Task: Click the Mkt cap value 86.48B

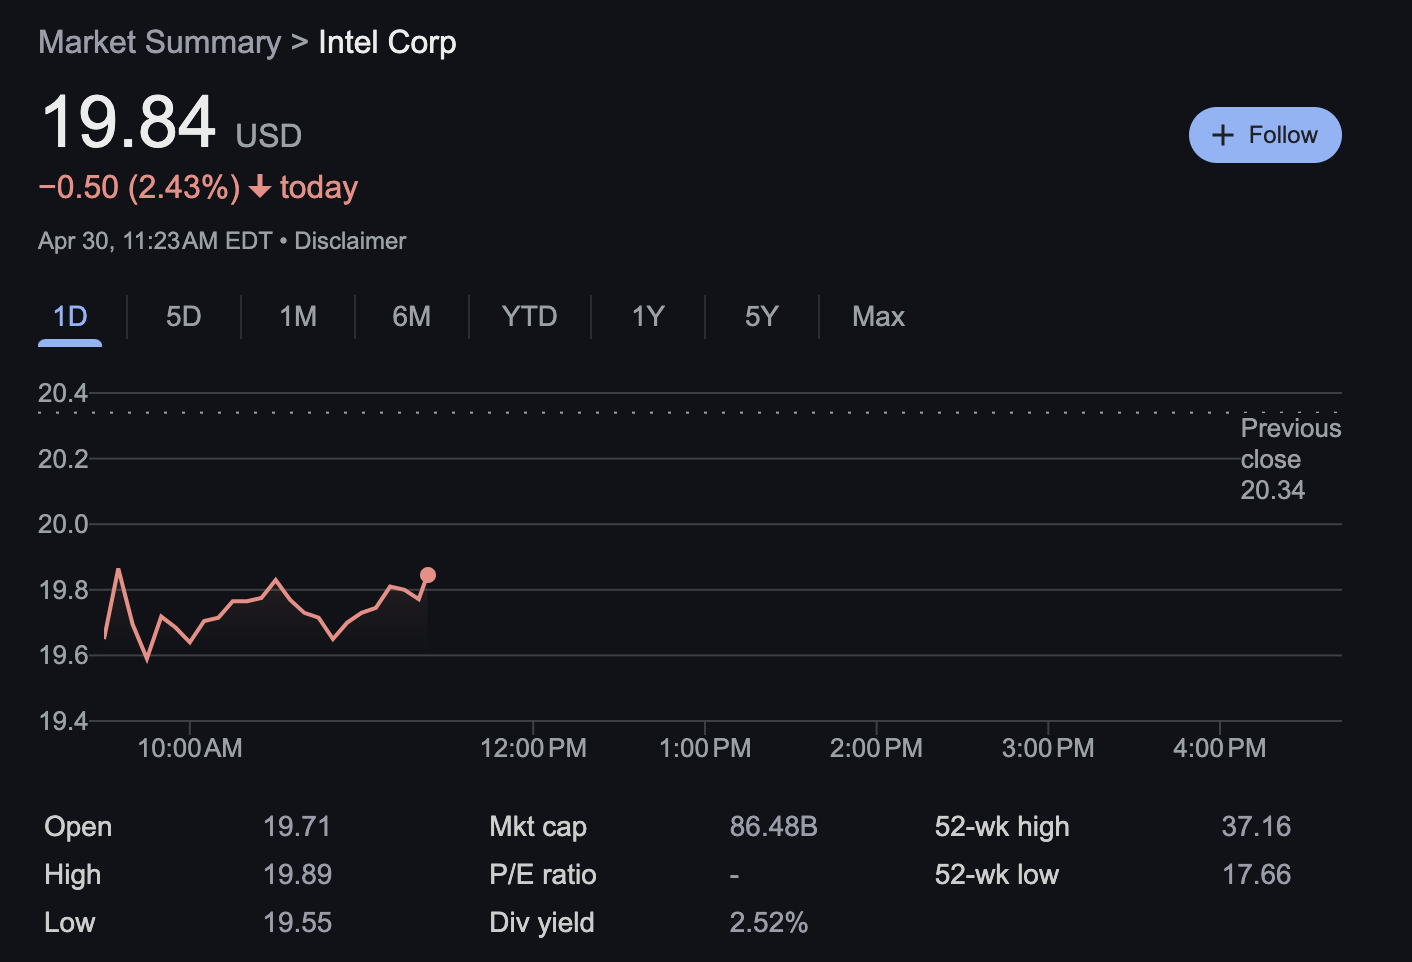Action: (x=773, y=827)
